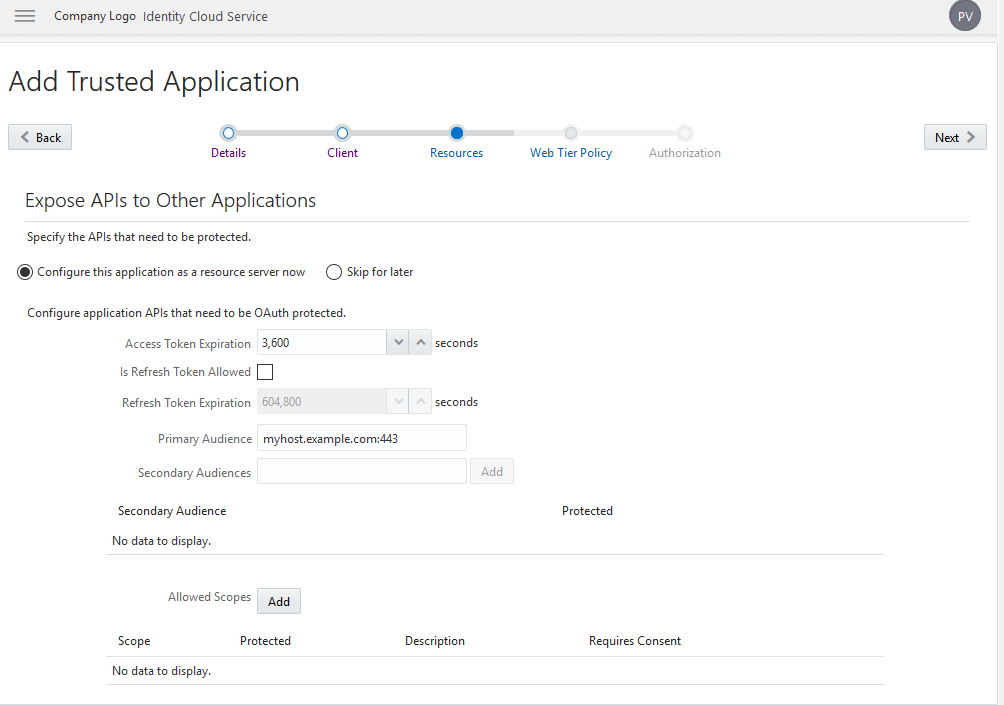This screenshot has height=705, width=1004.
Task: Click the Web Tier Policy step circle
Action: click(570, 132)
